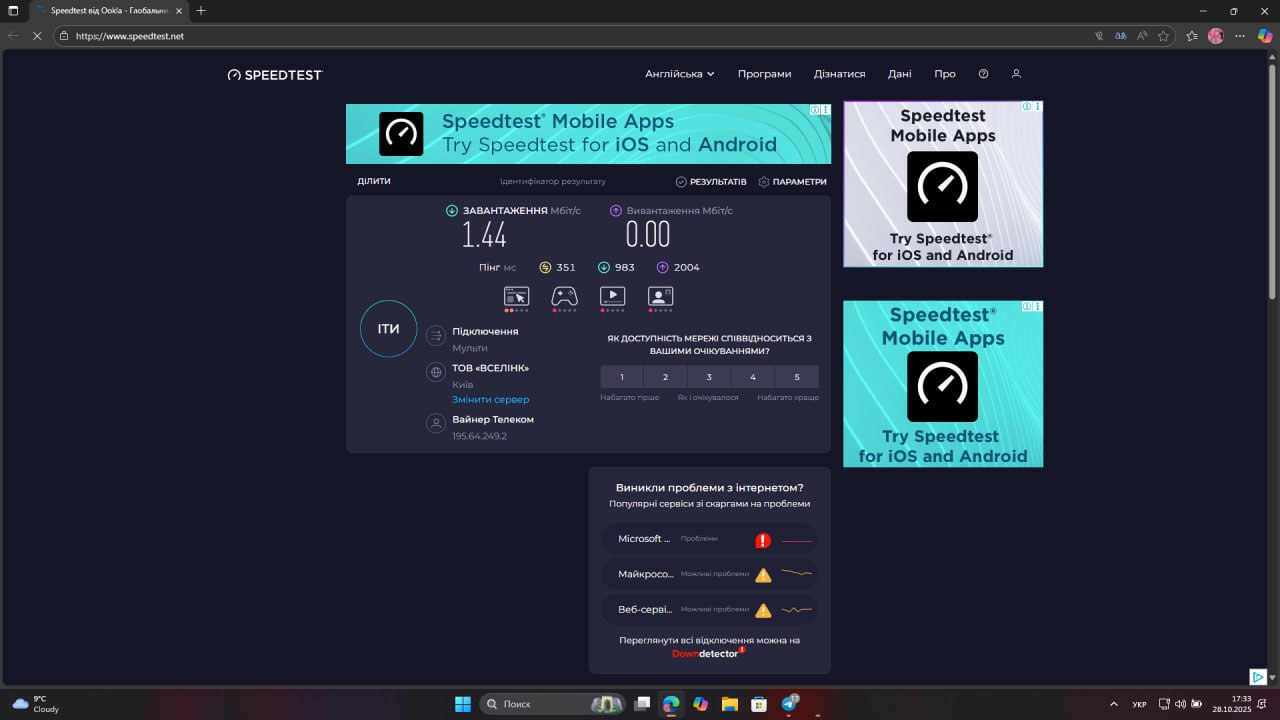Image resolution: width=1280 pixels, height=720 pixels.
Task: Click the download ping icon by 983
Action: (604, 267)
